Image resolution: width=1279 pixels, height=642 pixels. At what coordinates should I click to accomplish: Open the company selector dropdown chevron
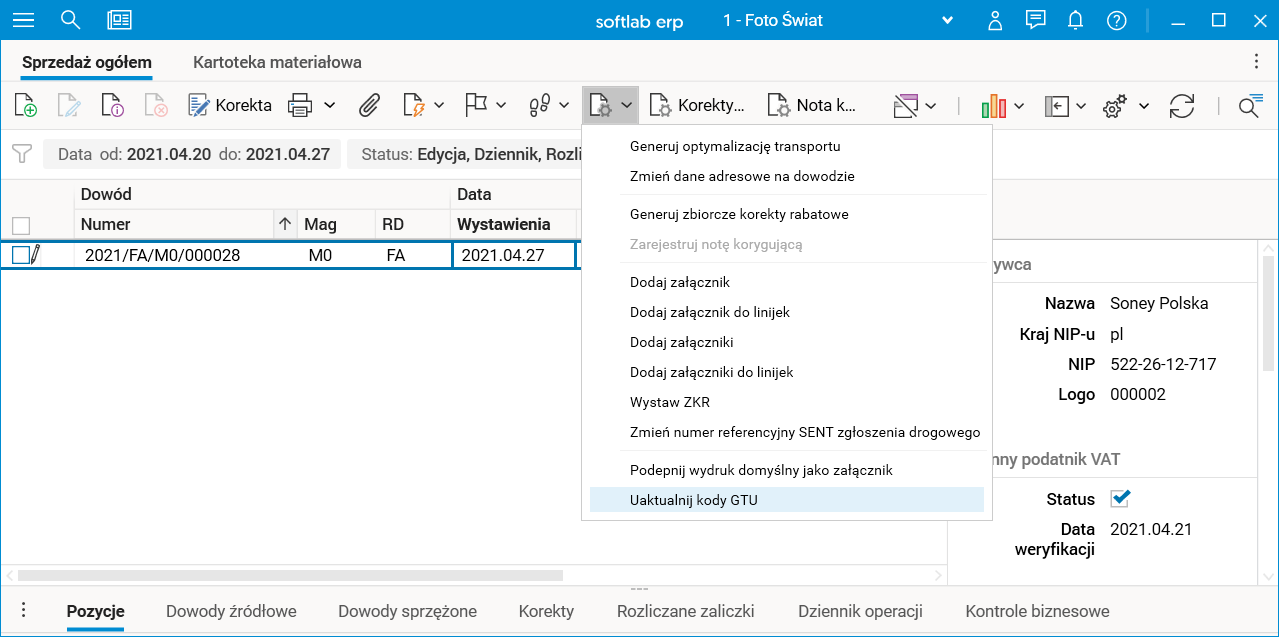point(948,20)
